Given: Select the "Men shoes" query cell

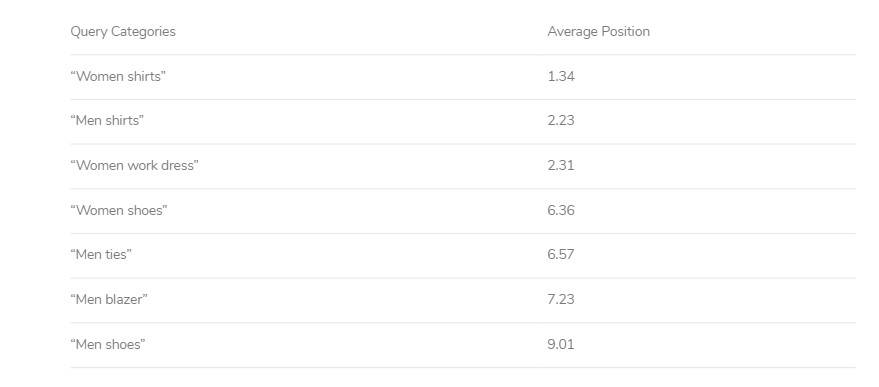Looking at the screenshot, I should click(x=108, y=344).
